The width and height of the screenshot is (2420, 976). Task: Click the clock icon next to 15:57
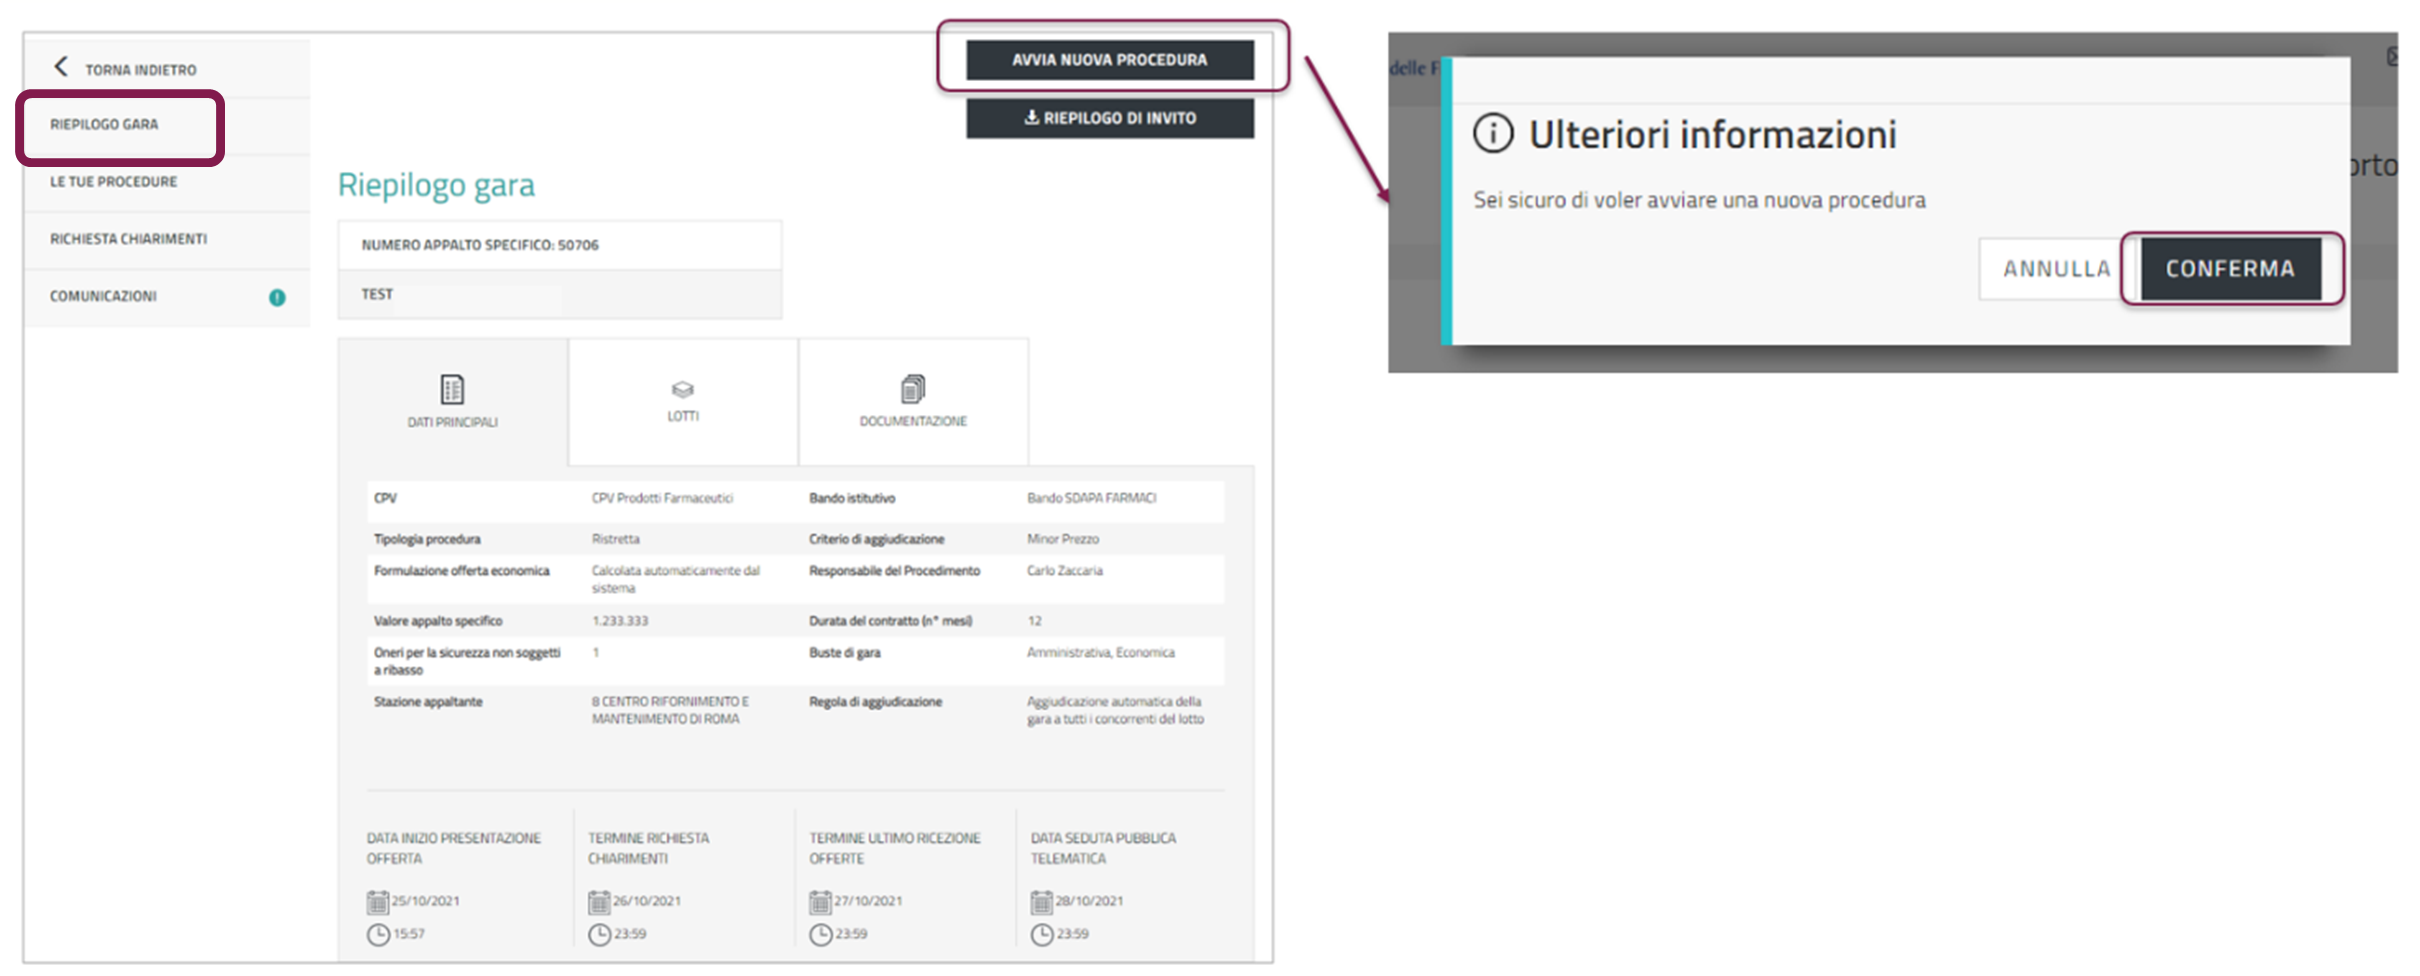coord(378,934)
